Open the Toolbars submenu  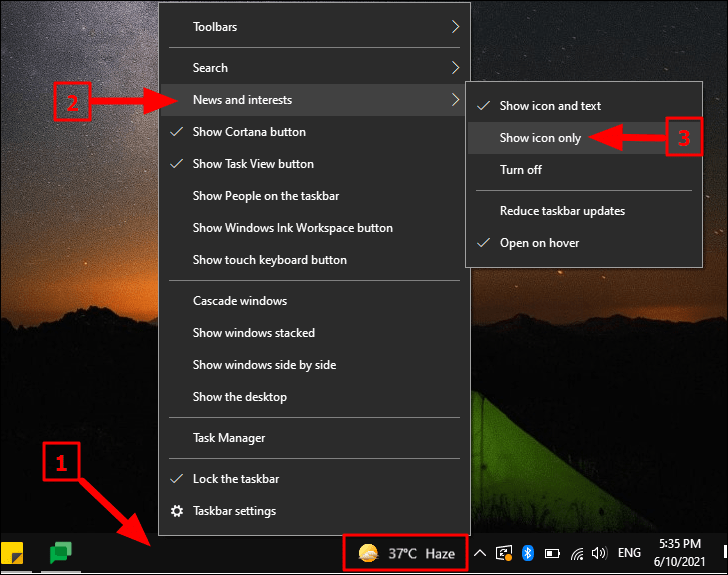[314, 27]
